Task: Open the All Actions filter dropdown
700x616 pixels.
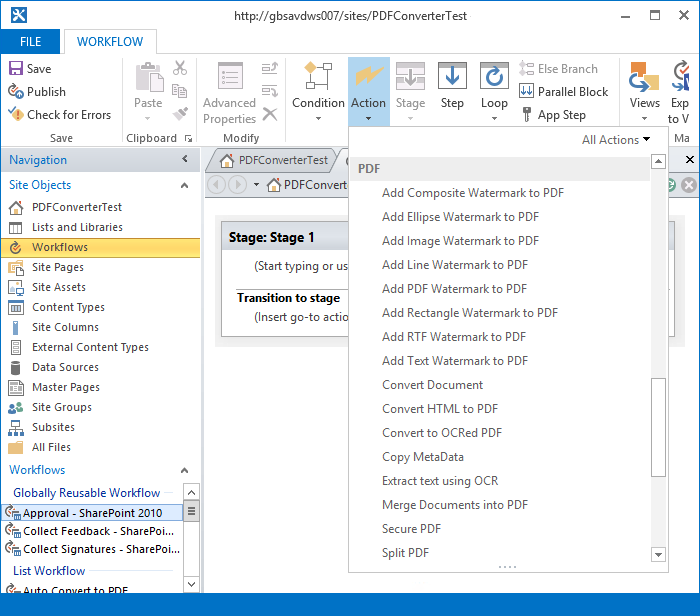Action: click(x=616, y=140)
